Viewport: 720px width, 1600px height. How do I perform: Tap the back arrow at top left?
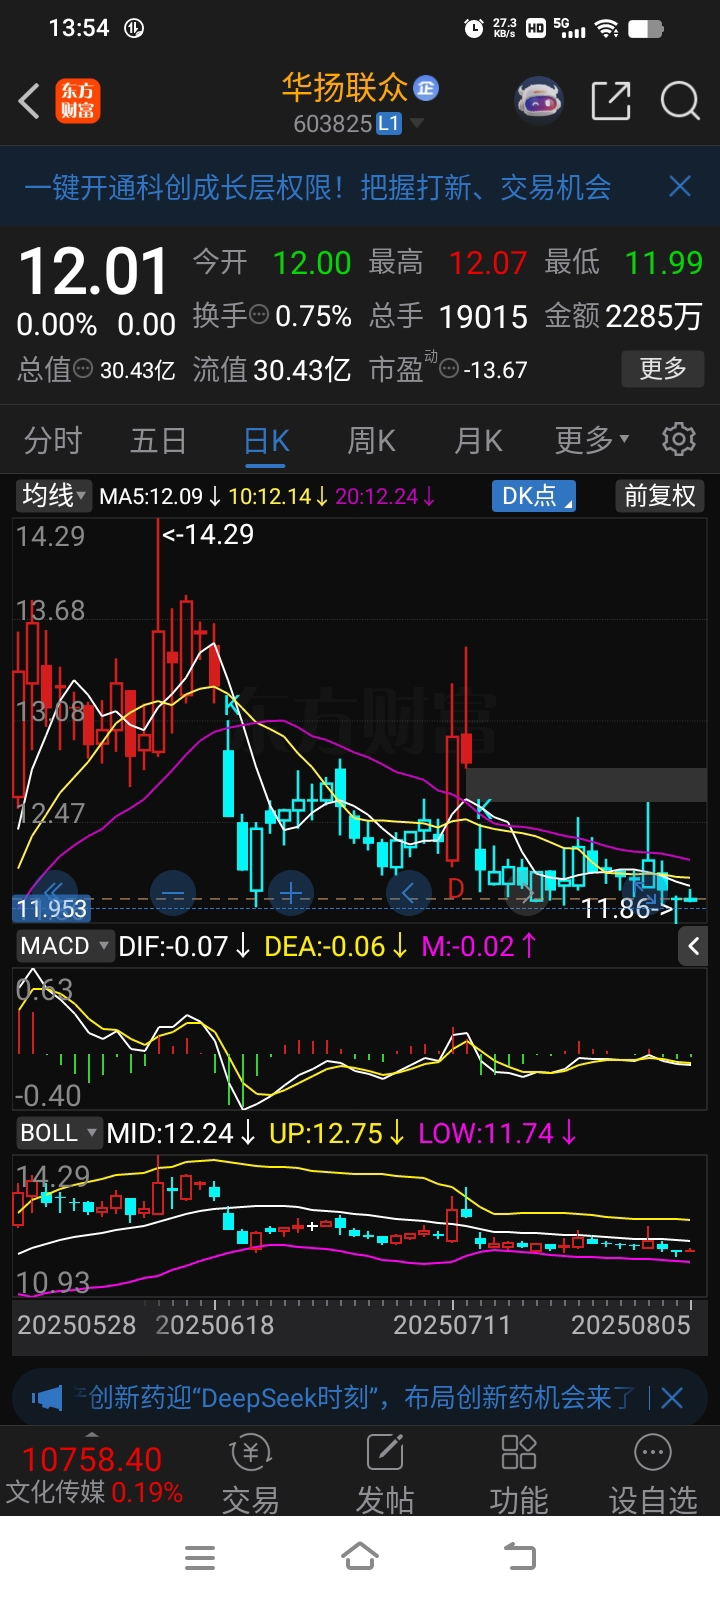point(30,101)
